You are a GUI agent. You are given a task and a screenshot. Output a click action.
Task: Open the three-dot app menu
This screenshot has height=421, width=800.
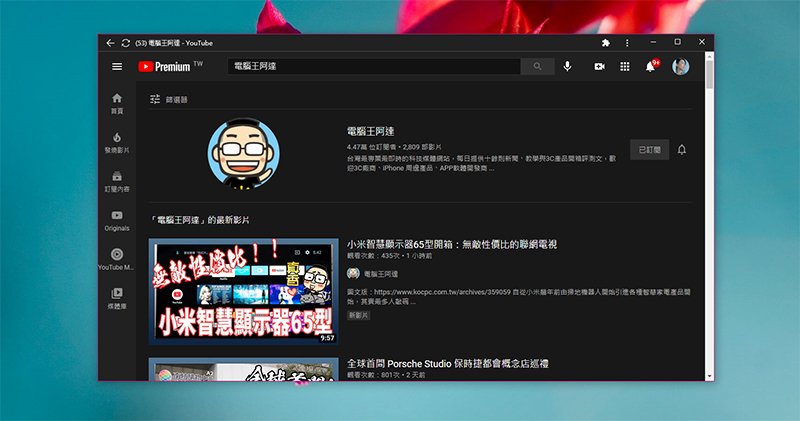click(x=627, y=43)
